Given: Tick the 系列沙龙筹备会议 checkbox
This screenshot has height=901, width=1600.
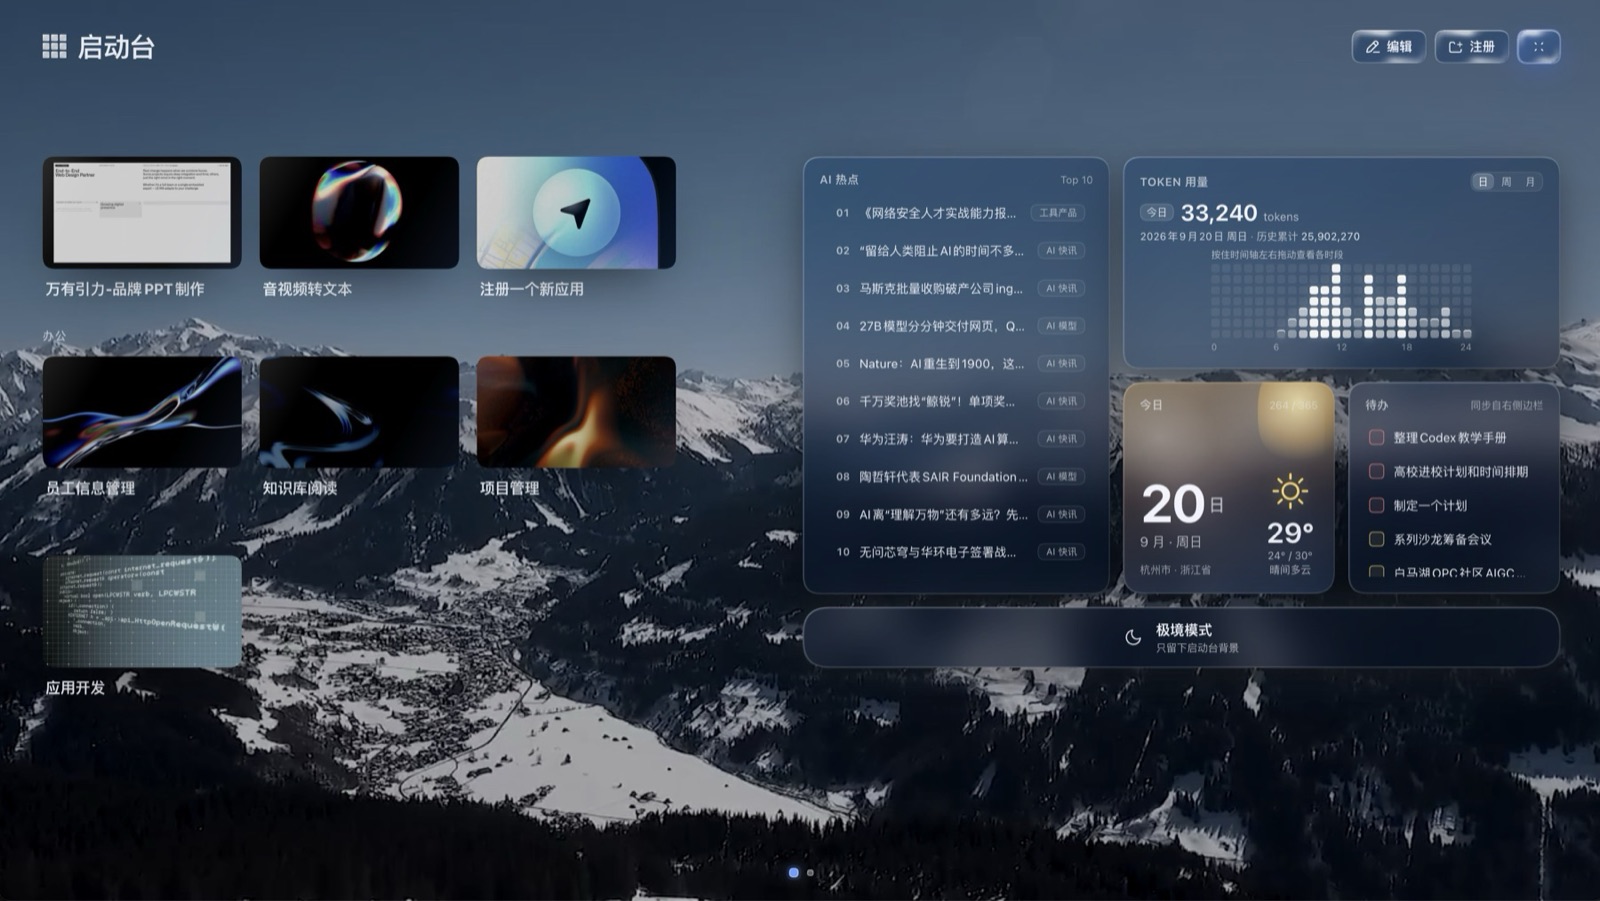Looking at the screenshot, I should [1376, 539].
